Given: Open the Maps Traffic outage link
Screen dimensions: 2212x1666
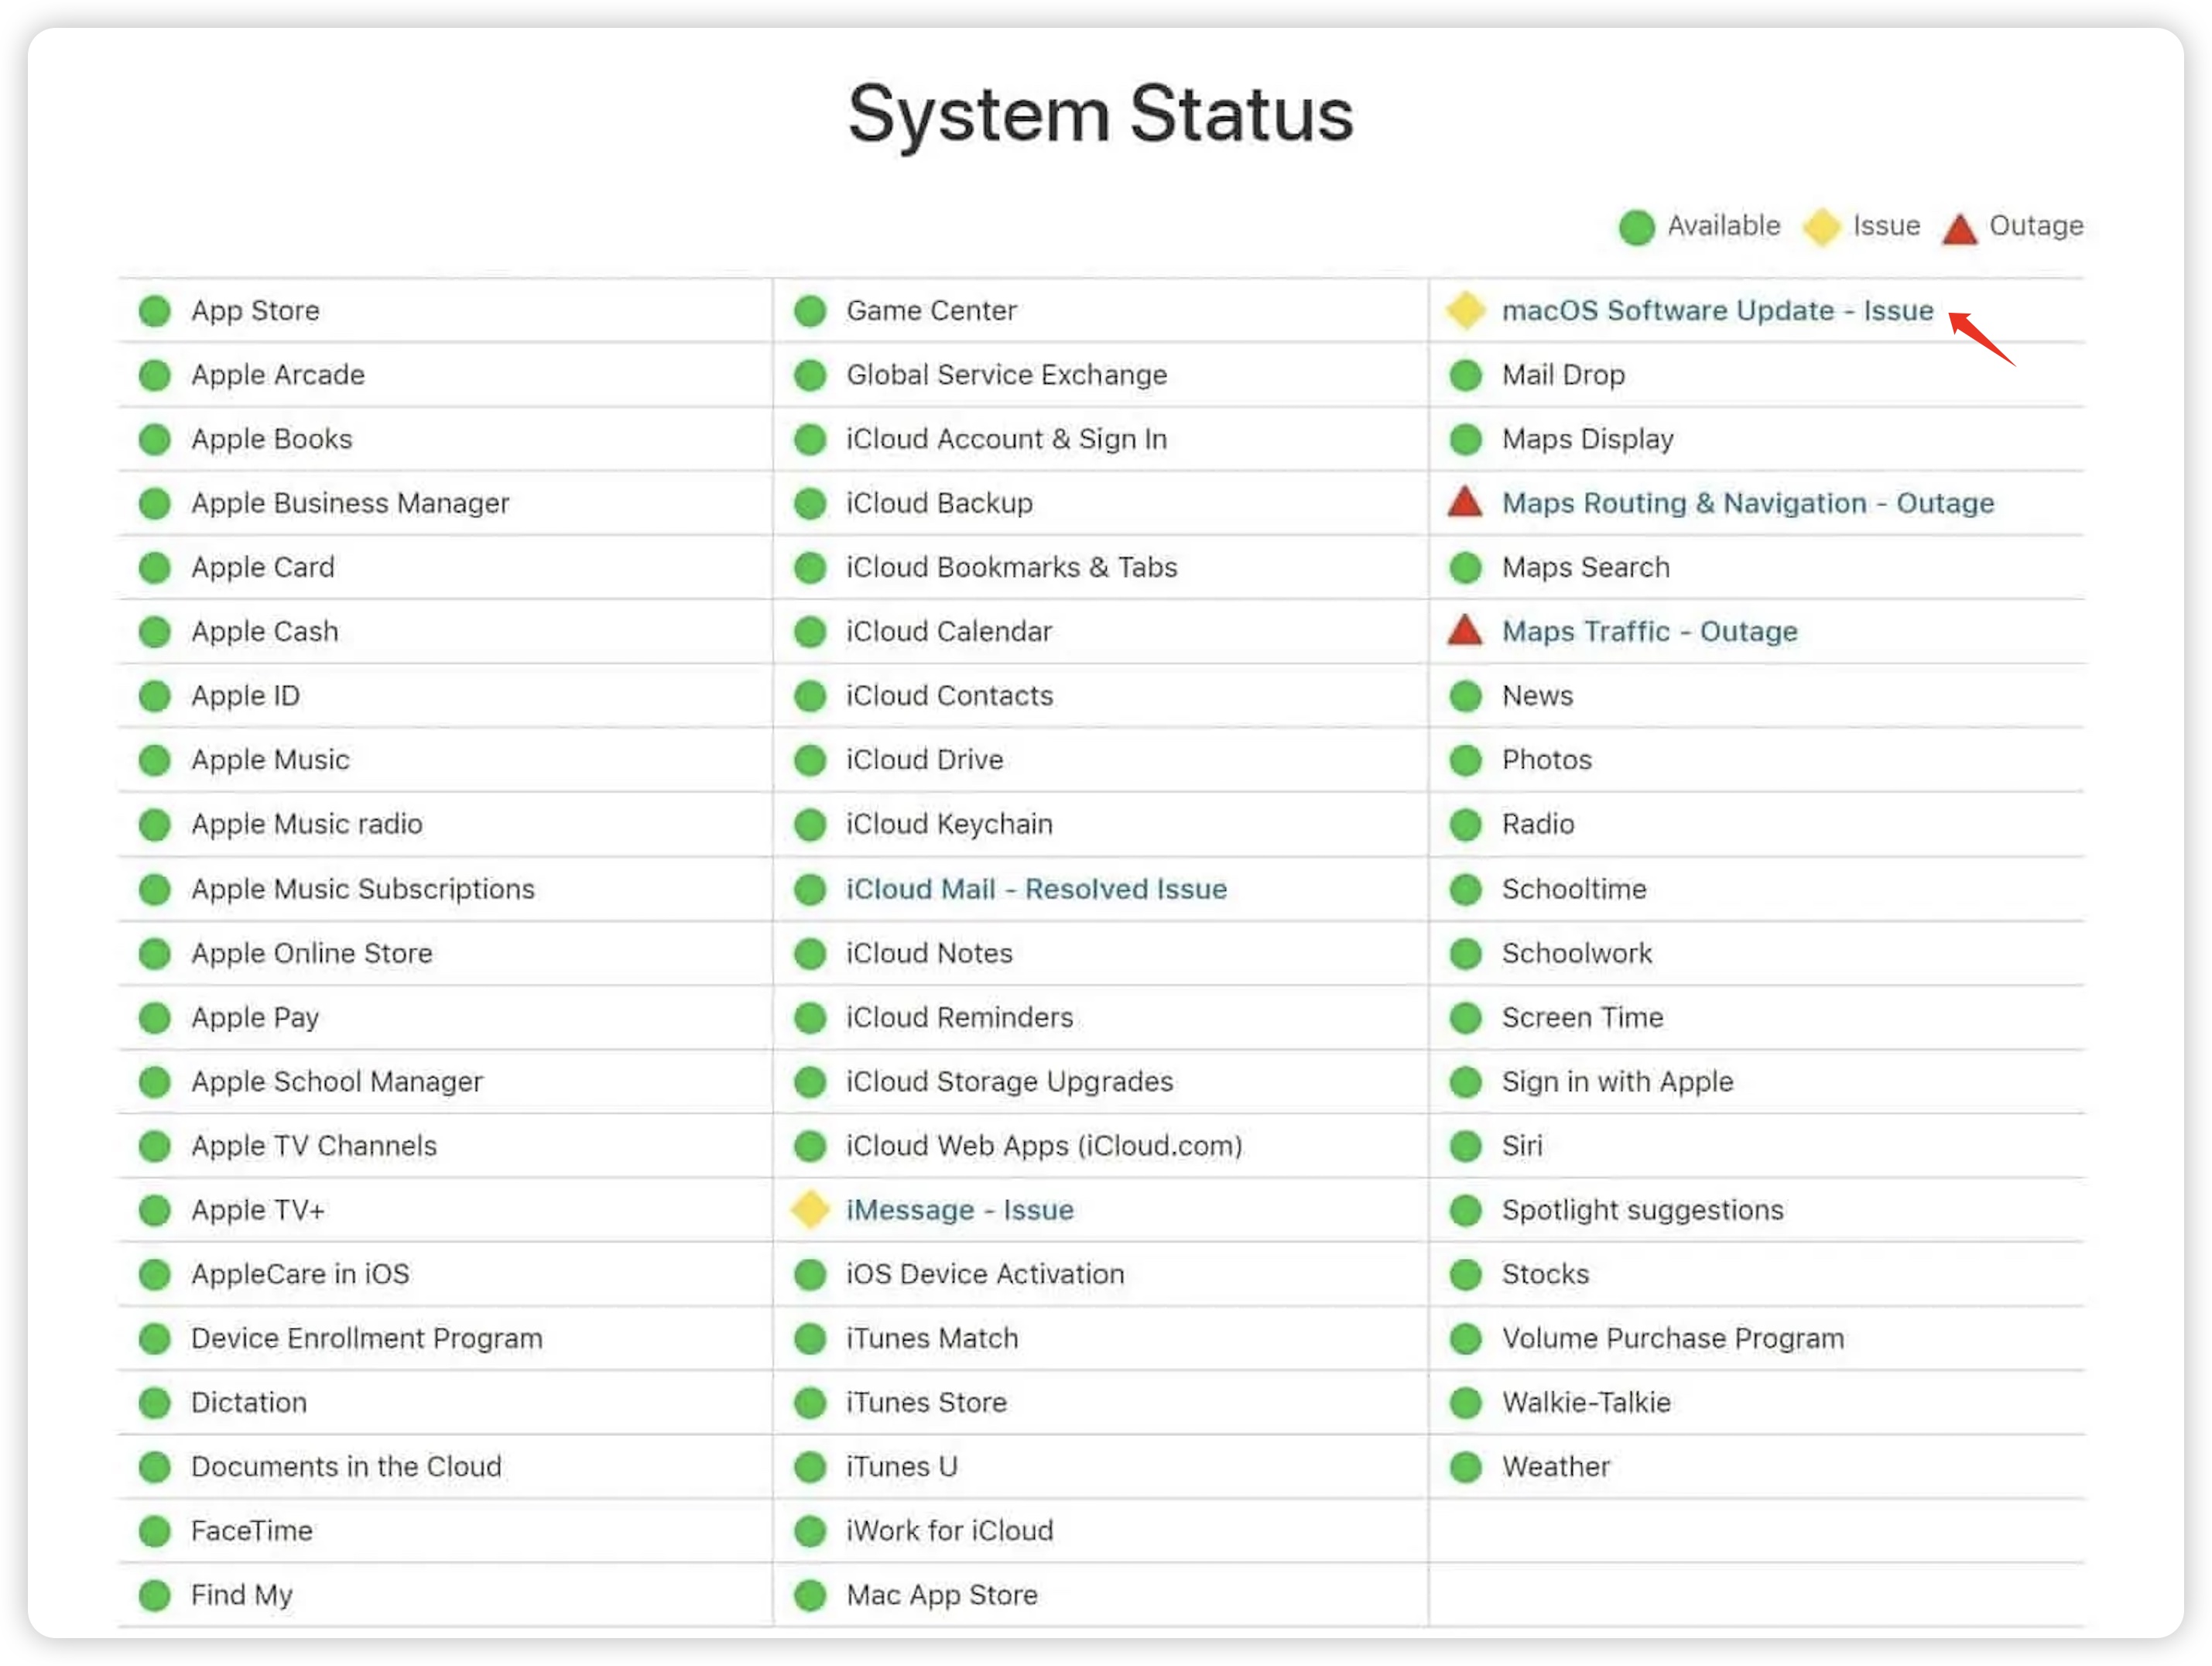Looking at the screenshot, I should coord(1649,632).
